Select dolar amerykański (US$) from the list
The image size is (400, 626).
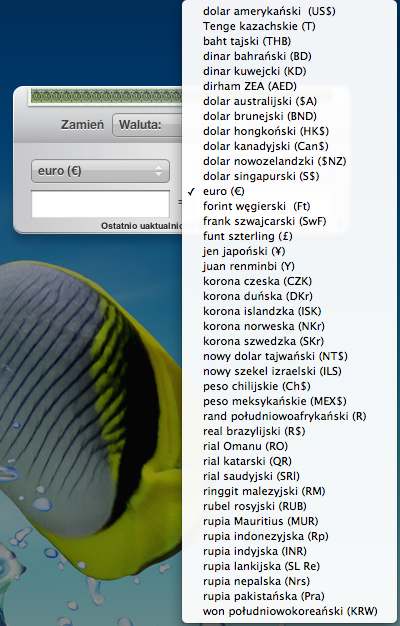289,11
